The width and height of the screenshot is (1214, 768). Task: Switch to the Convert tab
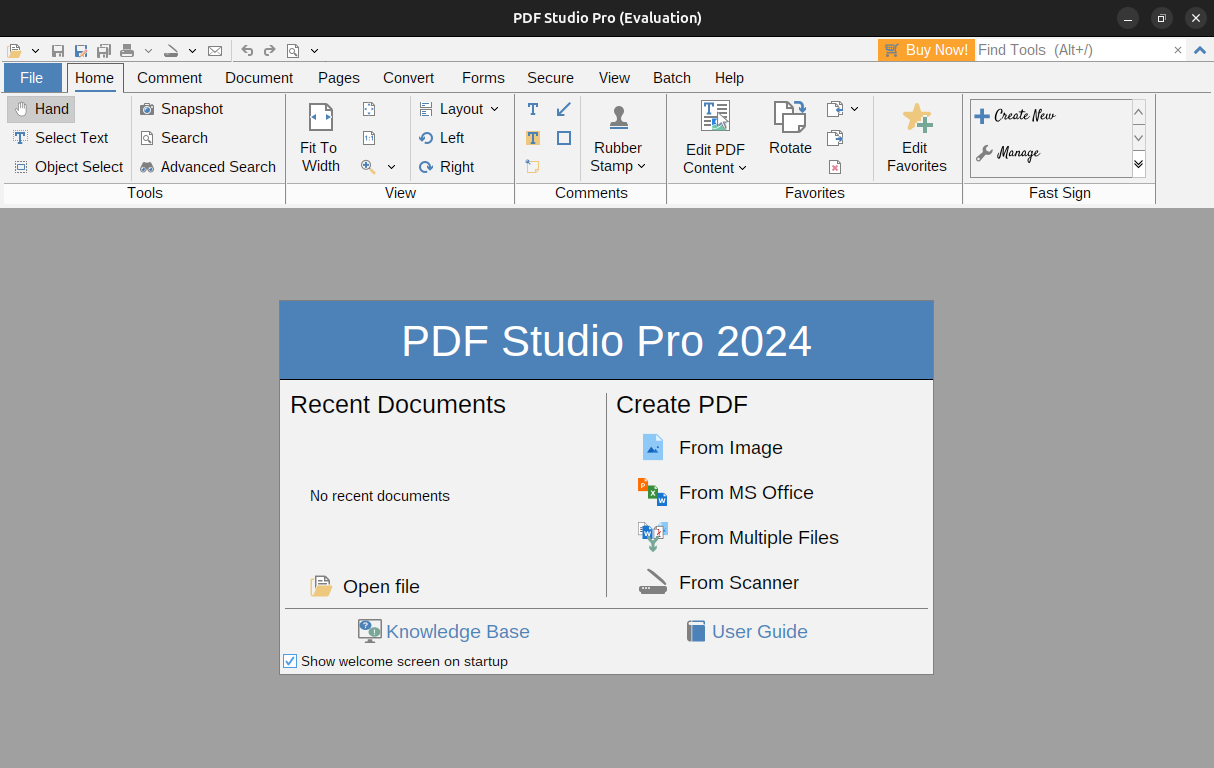408,78
